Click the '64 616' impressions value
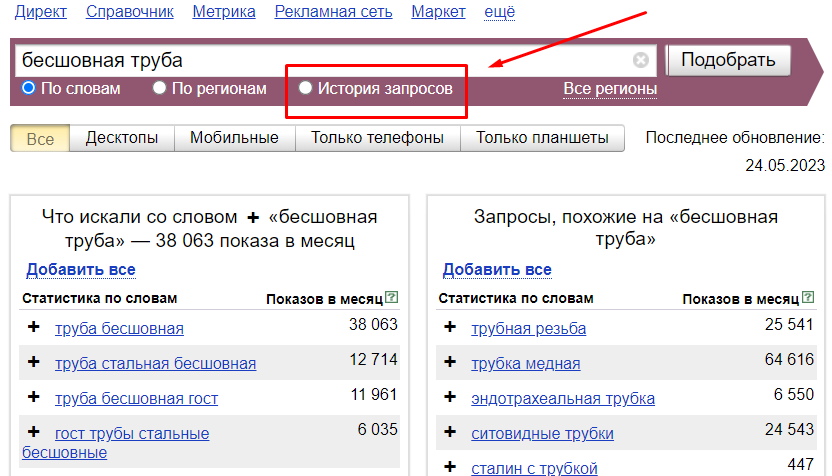The height and width of the screenshot is (476, 832). 789,359
